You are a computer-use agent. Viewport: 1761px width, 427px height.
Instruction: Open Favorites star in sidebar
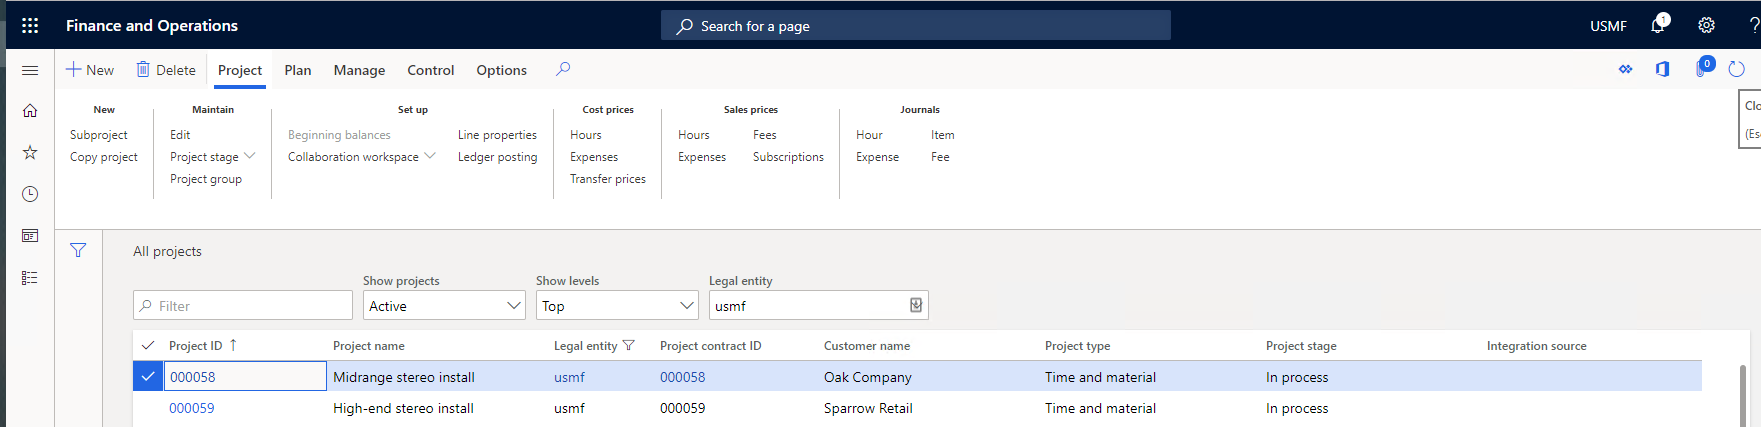[x=30, y=152]
